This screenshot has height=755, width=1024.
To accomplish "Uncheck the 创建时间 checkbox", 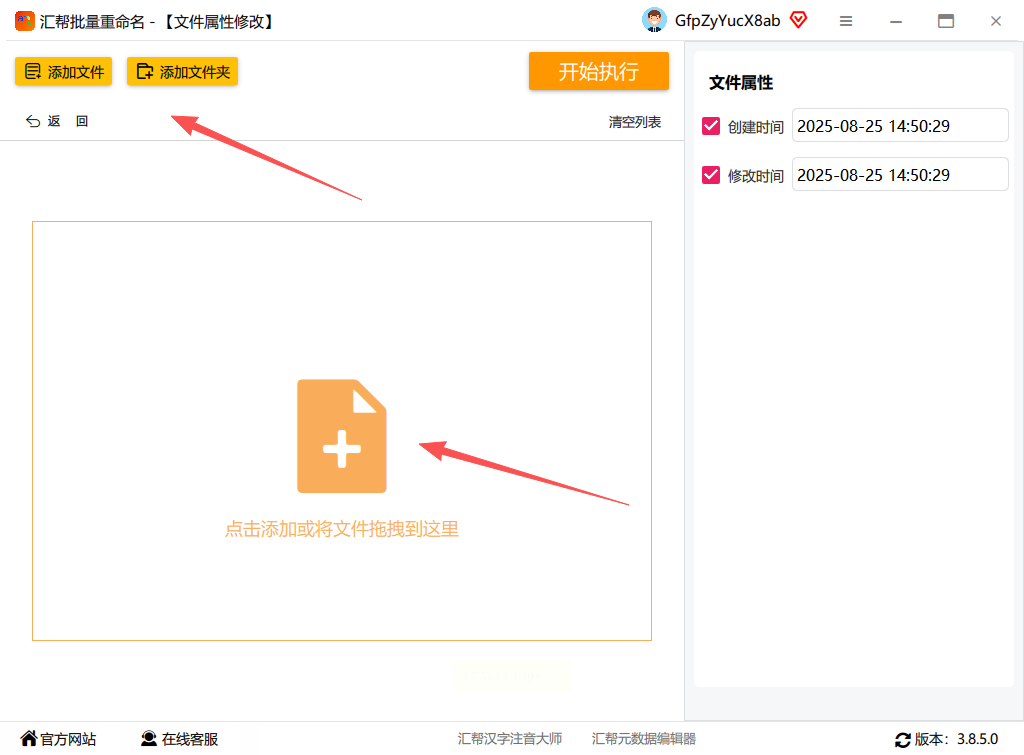I will [711, 126].
